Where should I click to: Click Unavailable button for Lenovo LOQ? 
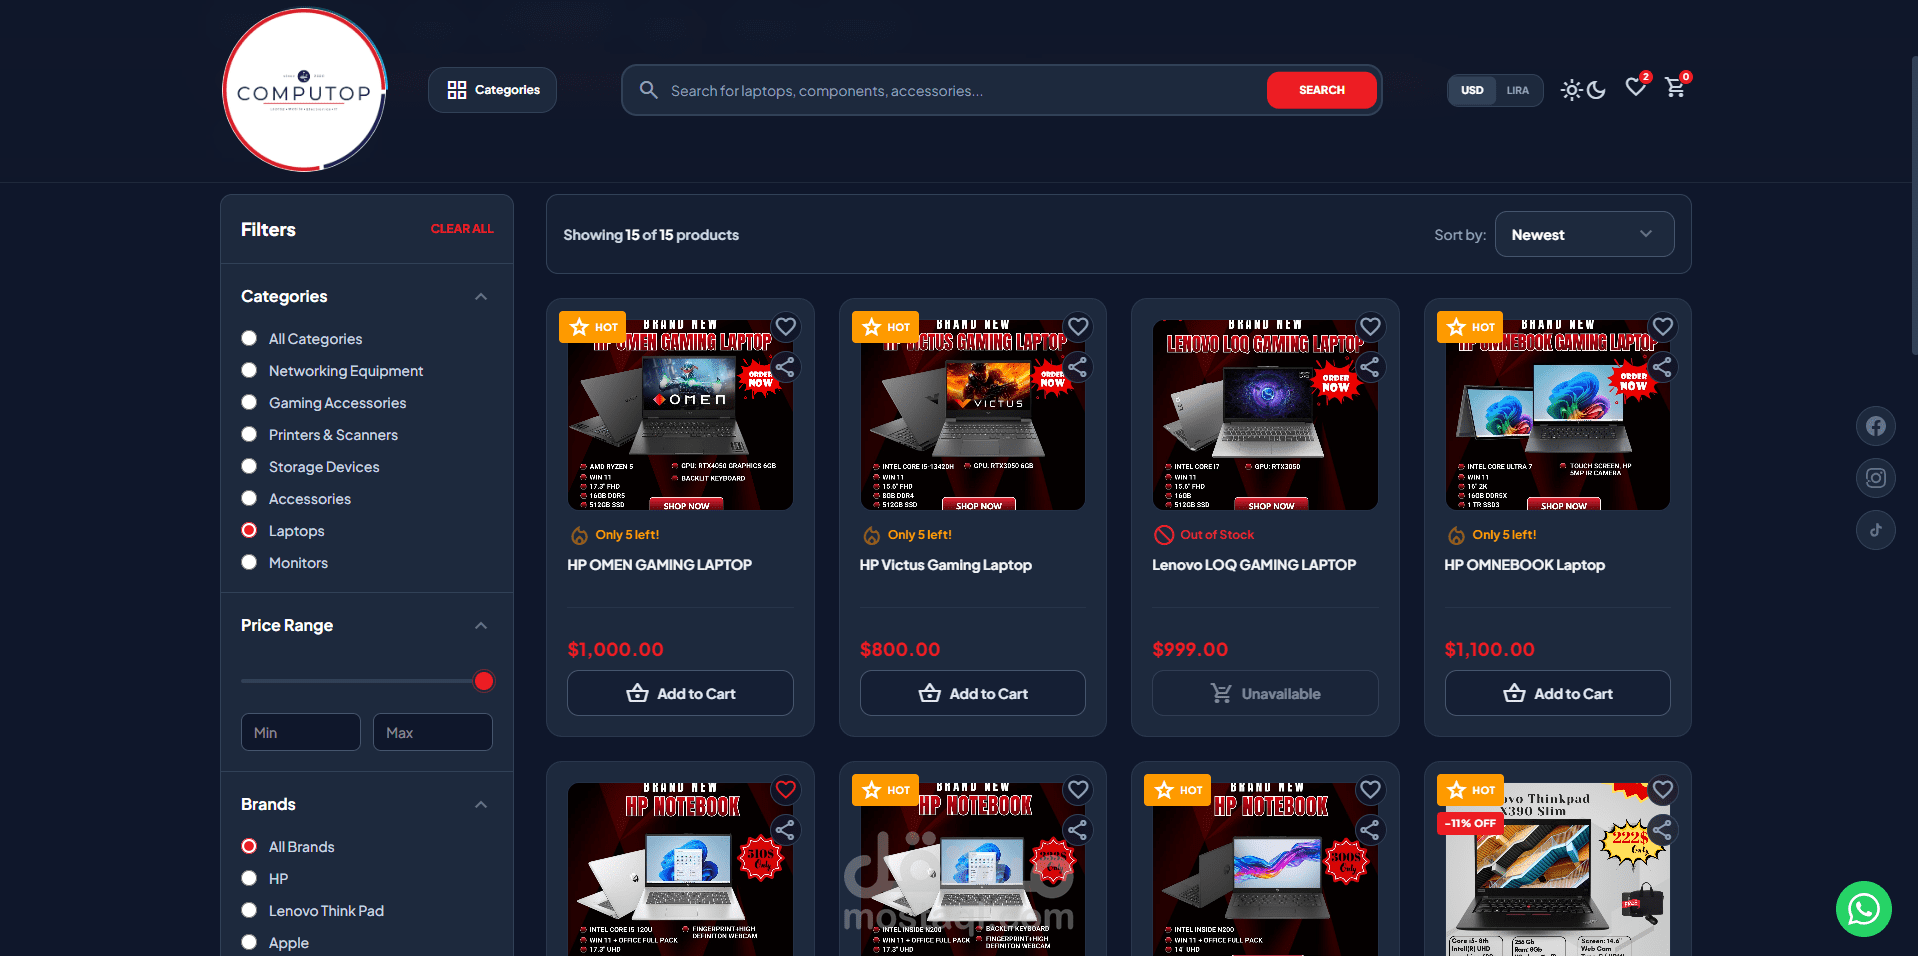tap(1265, 693)
